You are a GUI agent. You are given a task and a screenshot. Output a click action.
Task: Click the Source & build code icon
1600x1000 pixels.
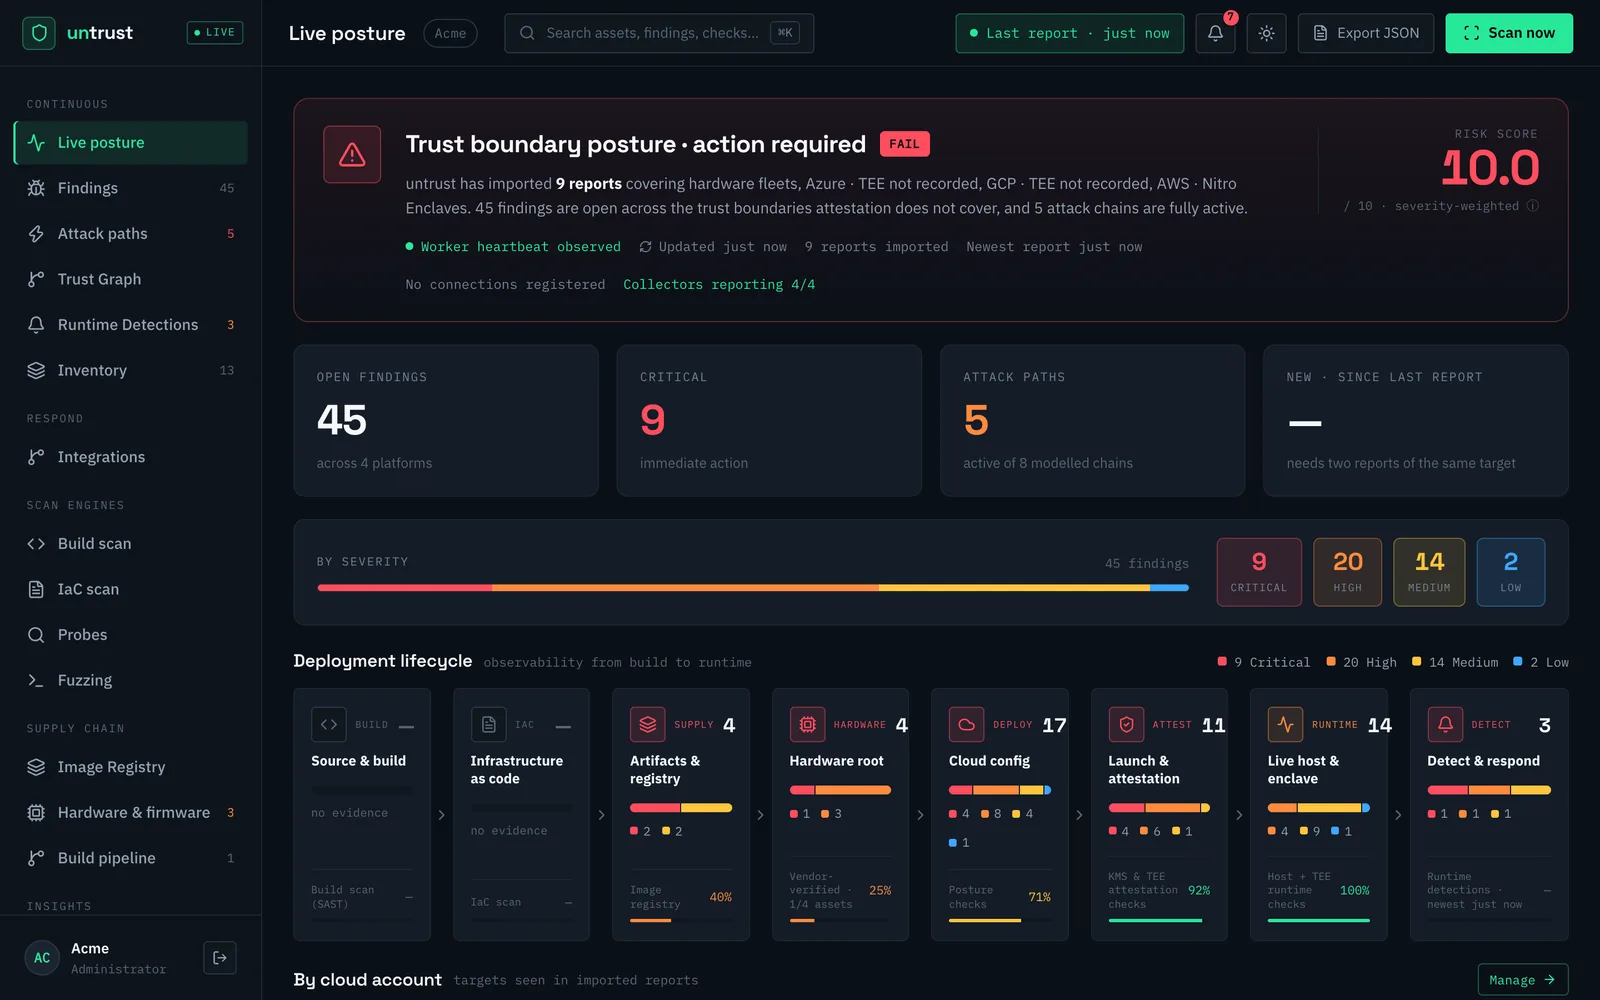(329, 724)
